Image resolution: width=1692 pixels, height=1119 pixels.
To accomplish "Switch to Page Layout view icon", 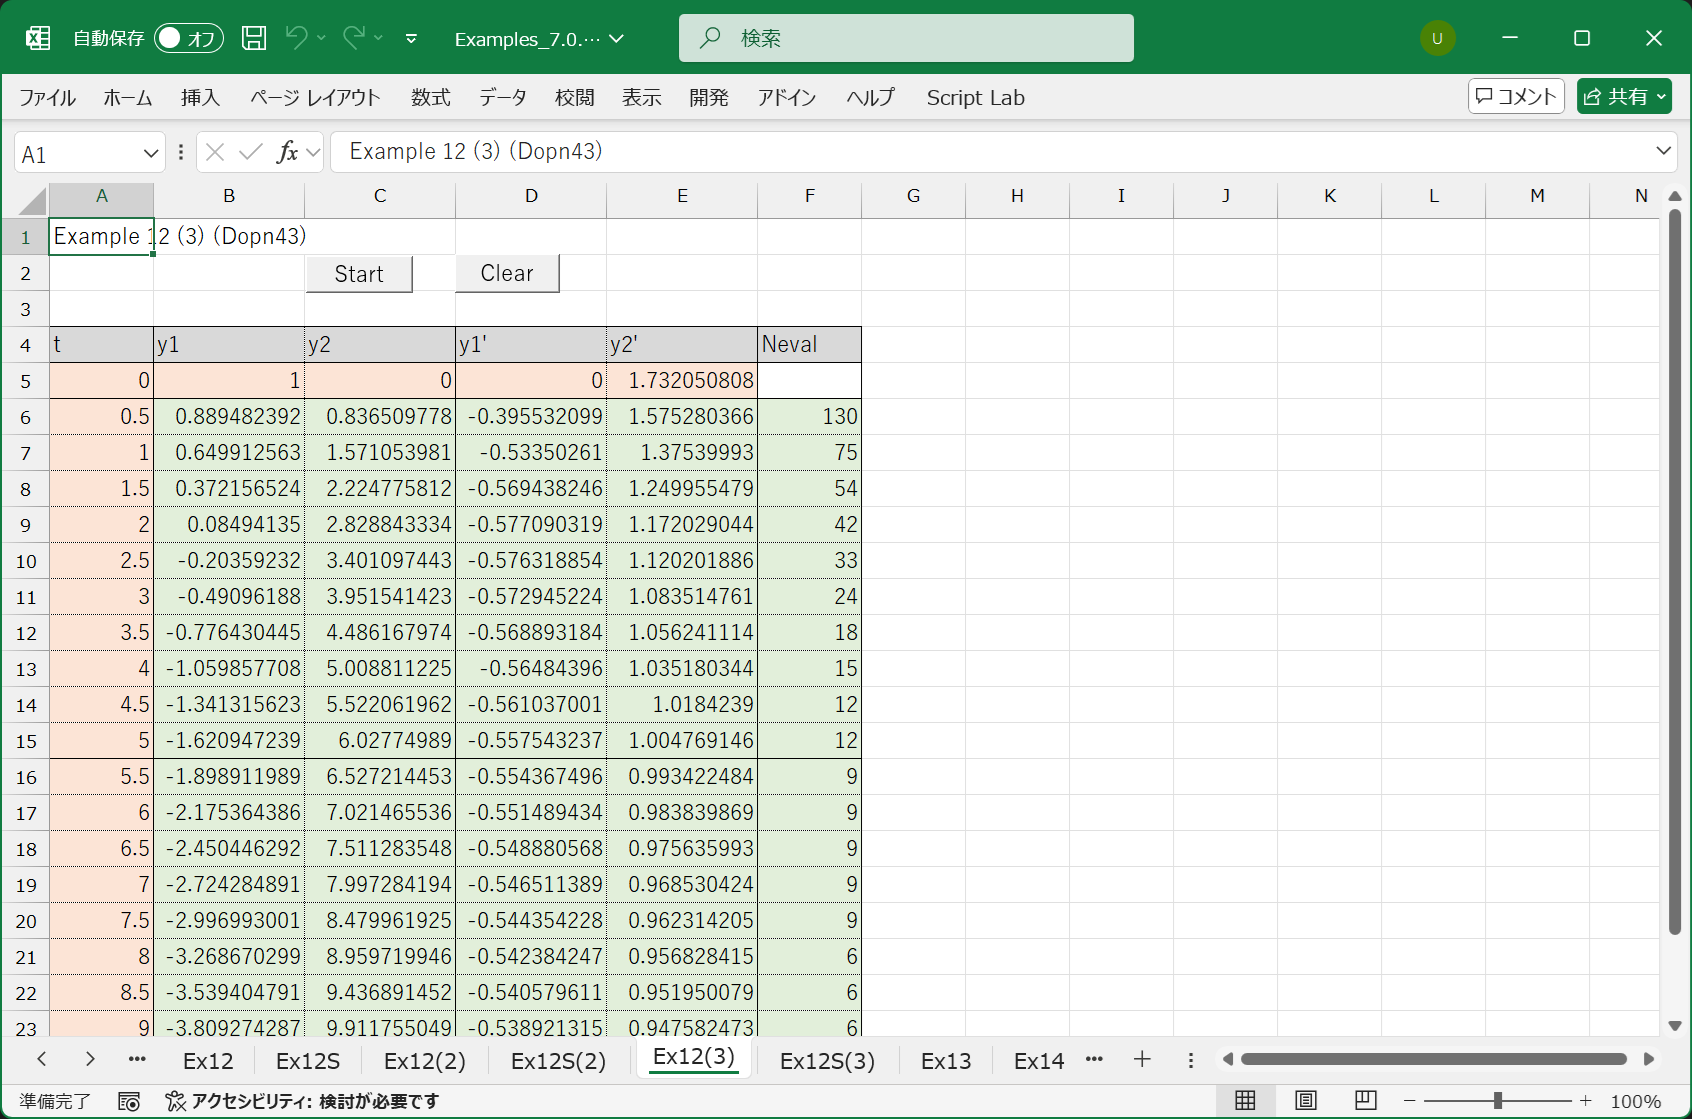I will pos(1305,1100).
